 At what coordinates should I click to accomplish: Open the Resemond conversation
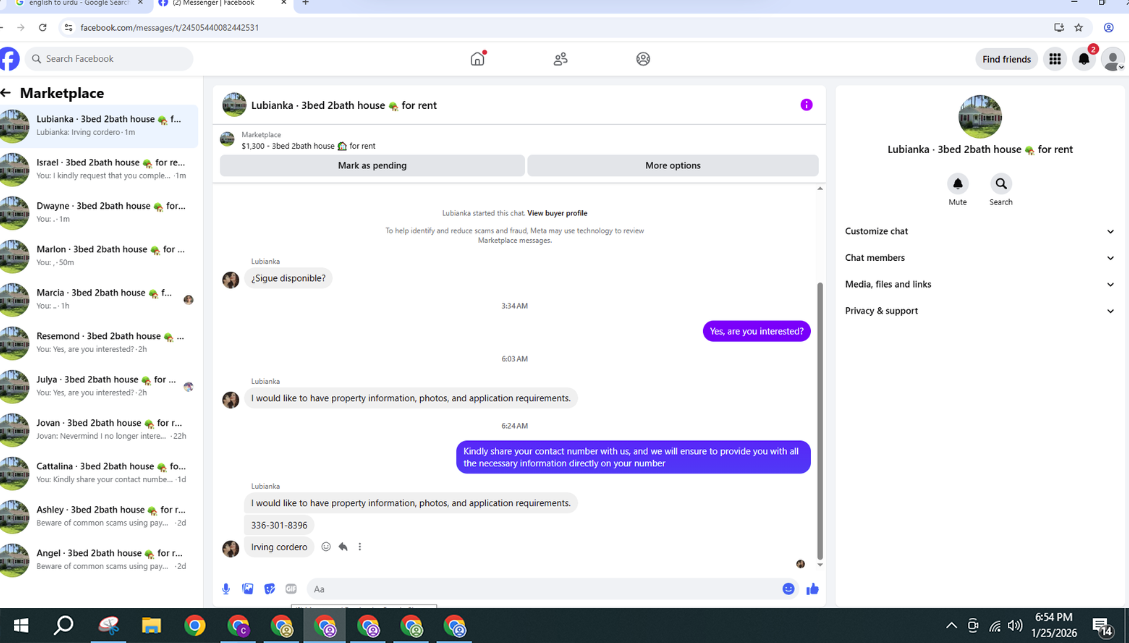[99, 342]
